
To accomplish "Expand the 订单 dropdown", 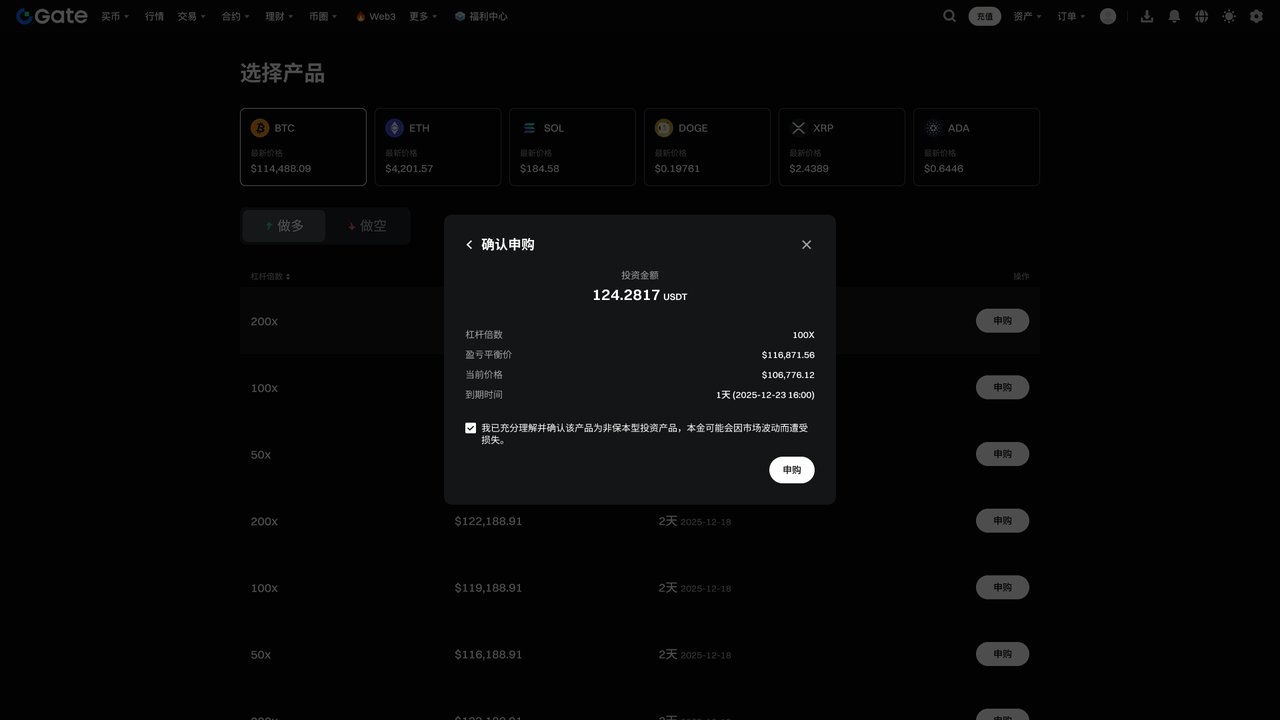I will point(1071,16).
